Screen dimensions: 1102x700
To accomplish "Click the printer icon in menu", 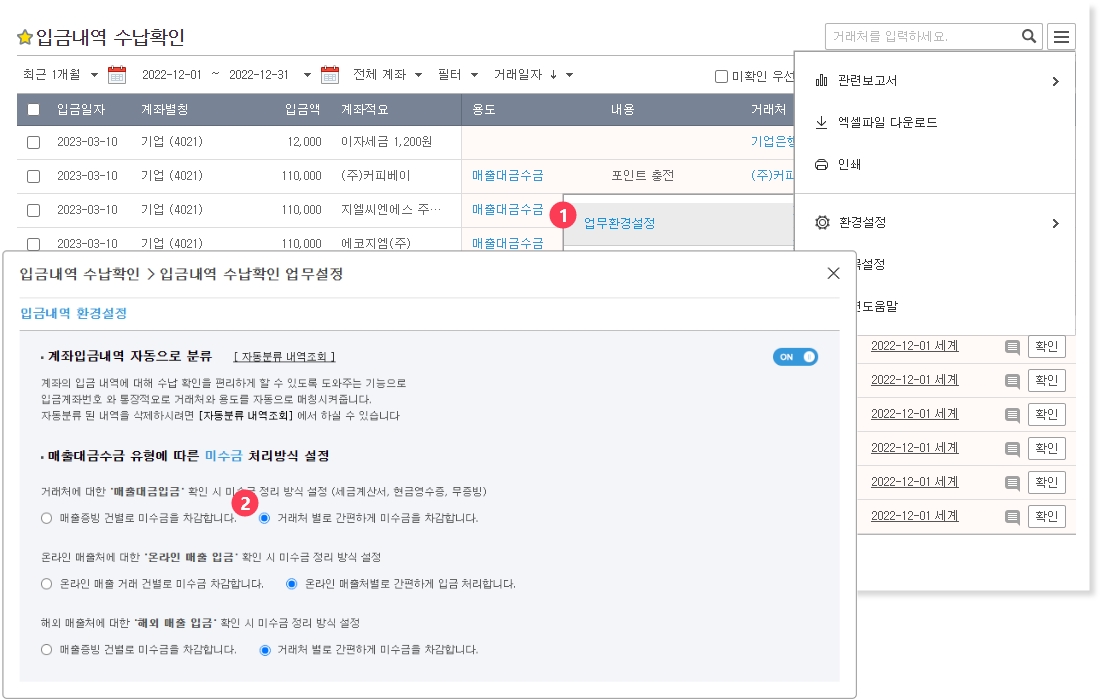I will coord(822,165).
